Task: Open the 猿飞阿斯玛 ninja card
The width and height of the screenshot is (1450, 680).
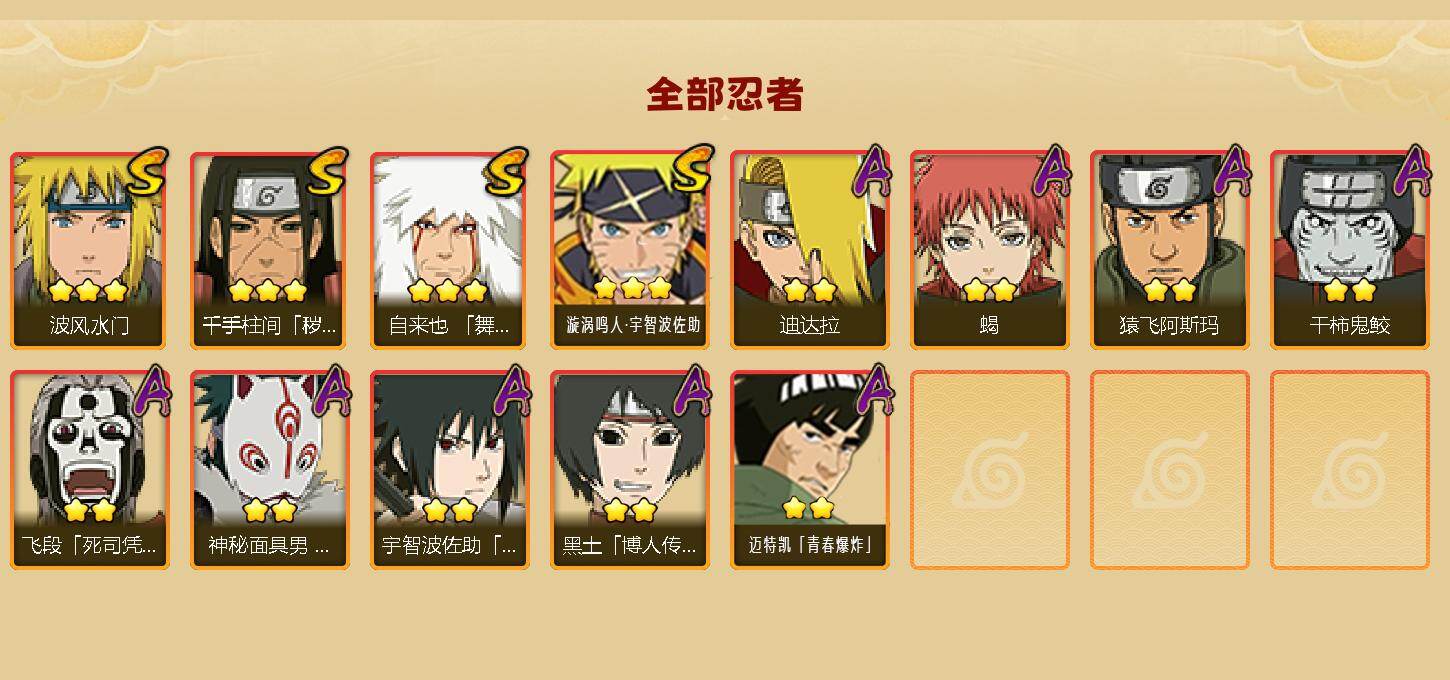Action: point(1169,250)
